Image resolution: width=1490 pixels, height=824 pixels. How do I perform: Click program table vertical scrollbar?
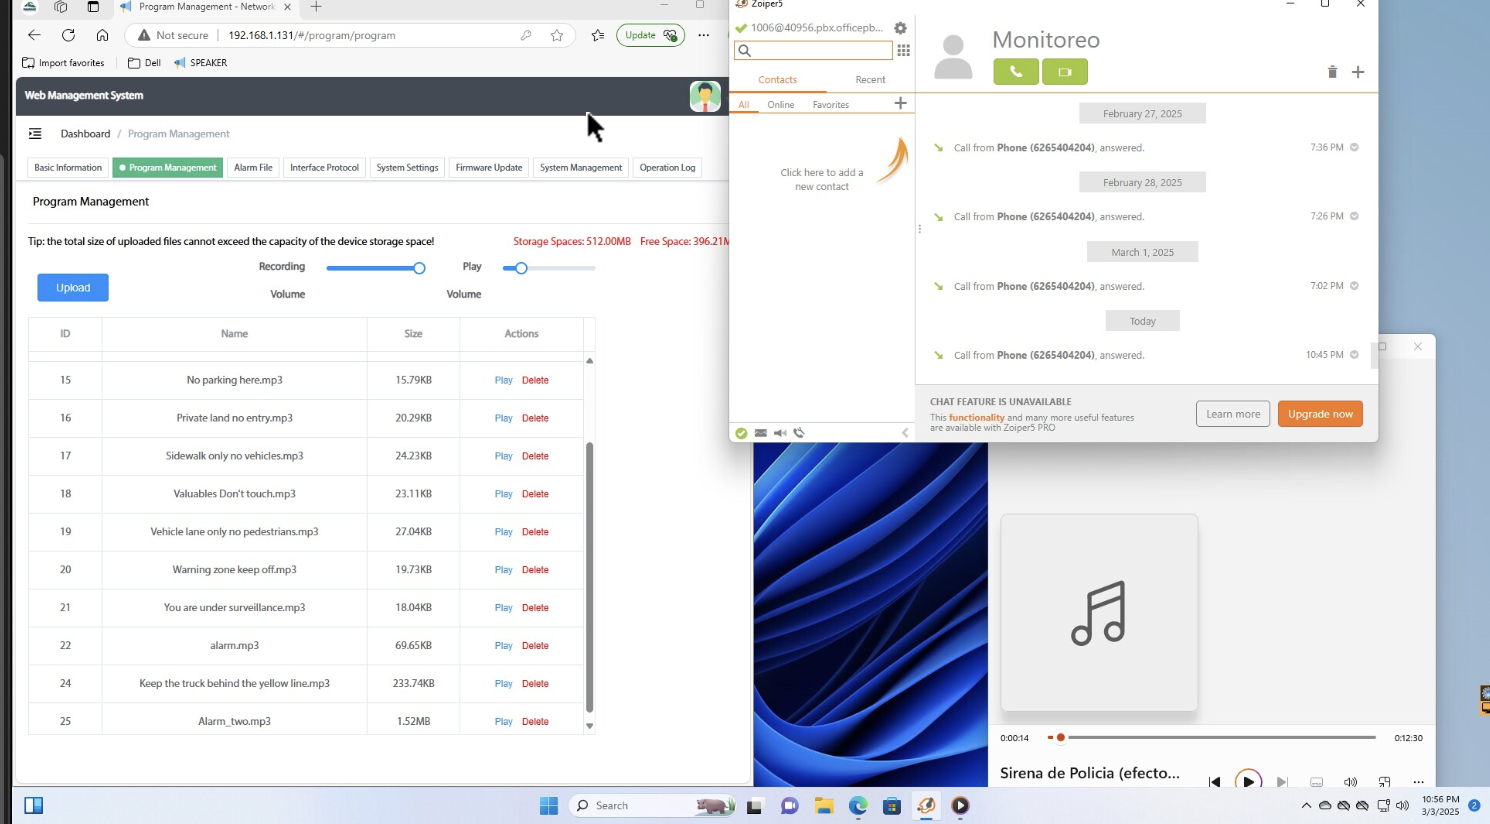coord(589,577)
